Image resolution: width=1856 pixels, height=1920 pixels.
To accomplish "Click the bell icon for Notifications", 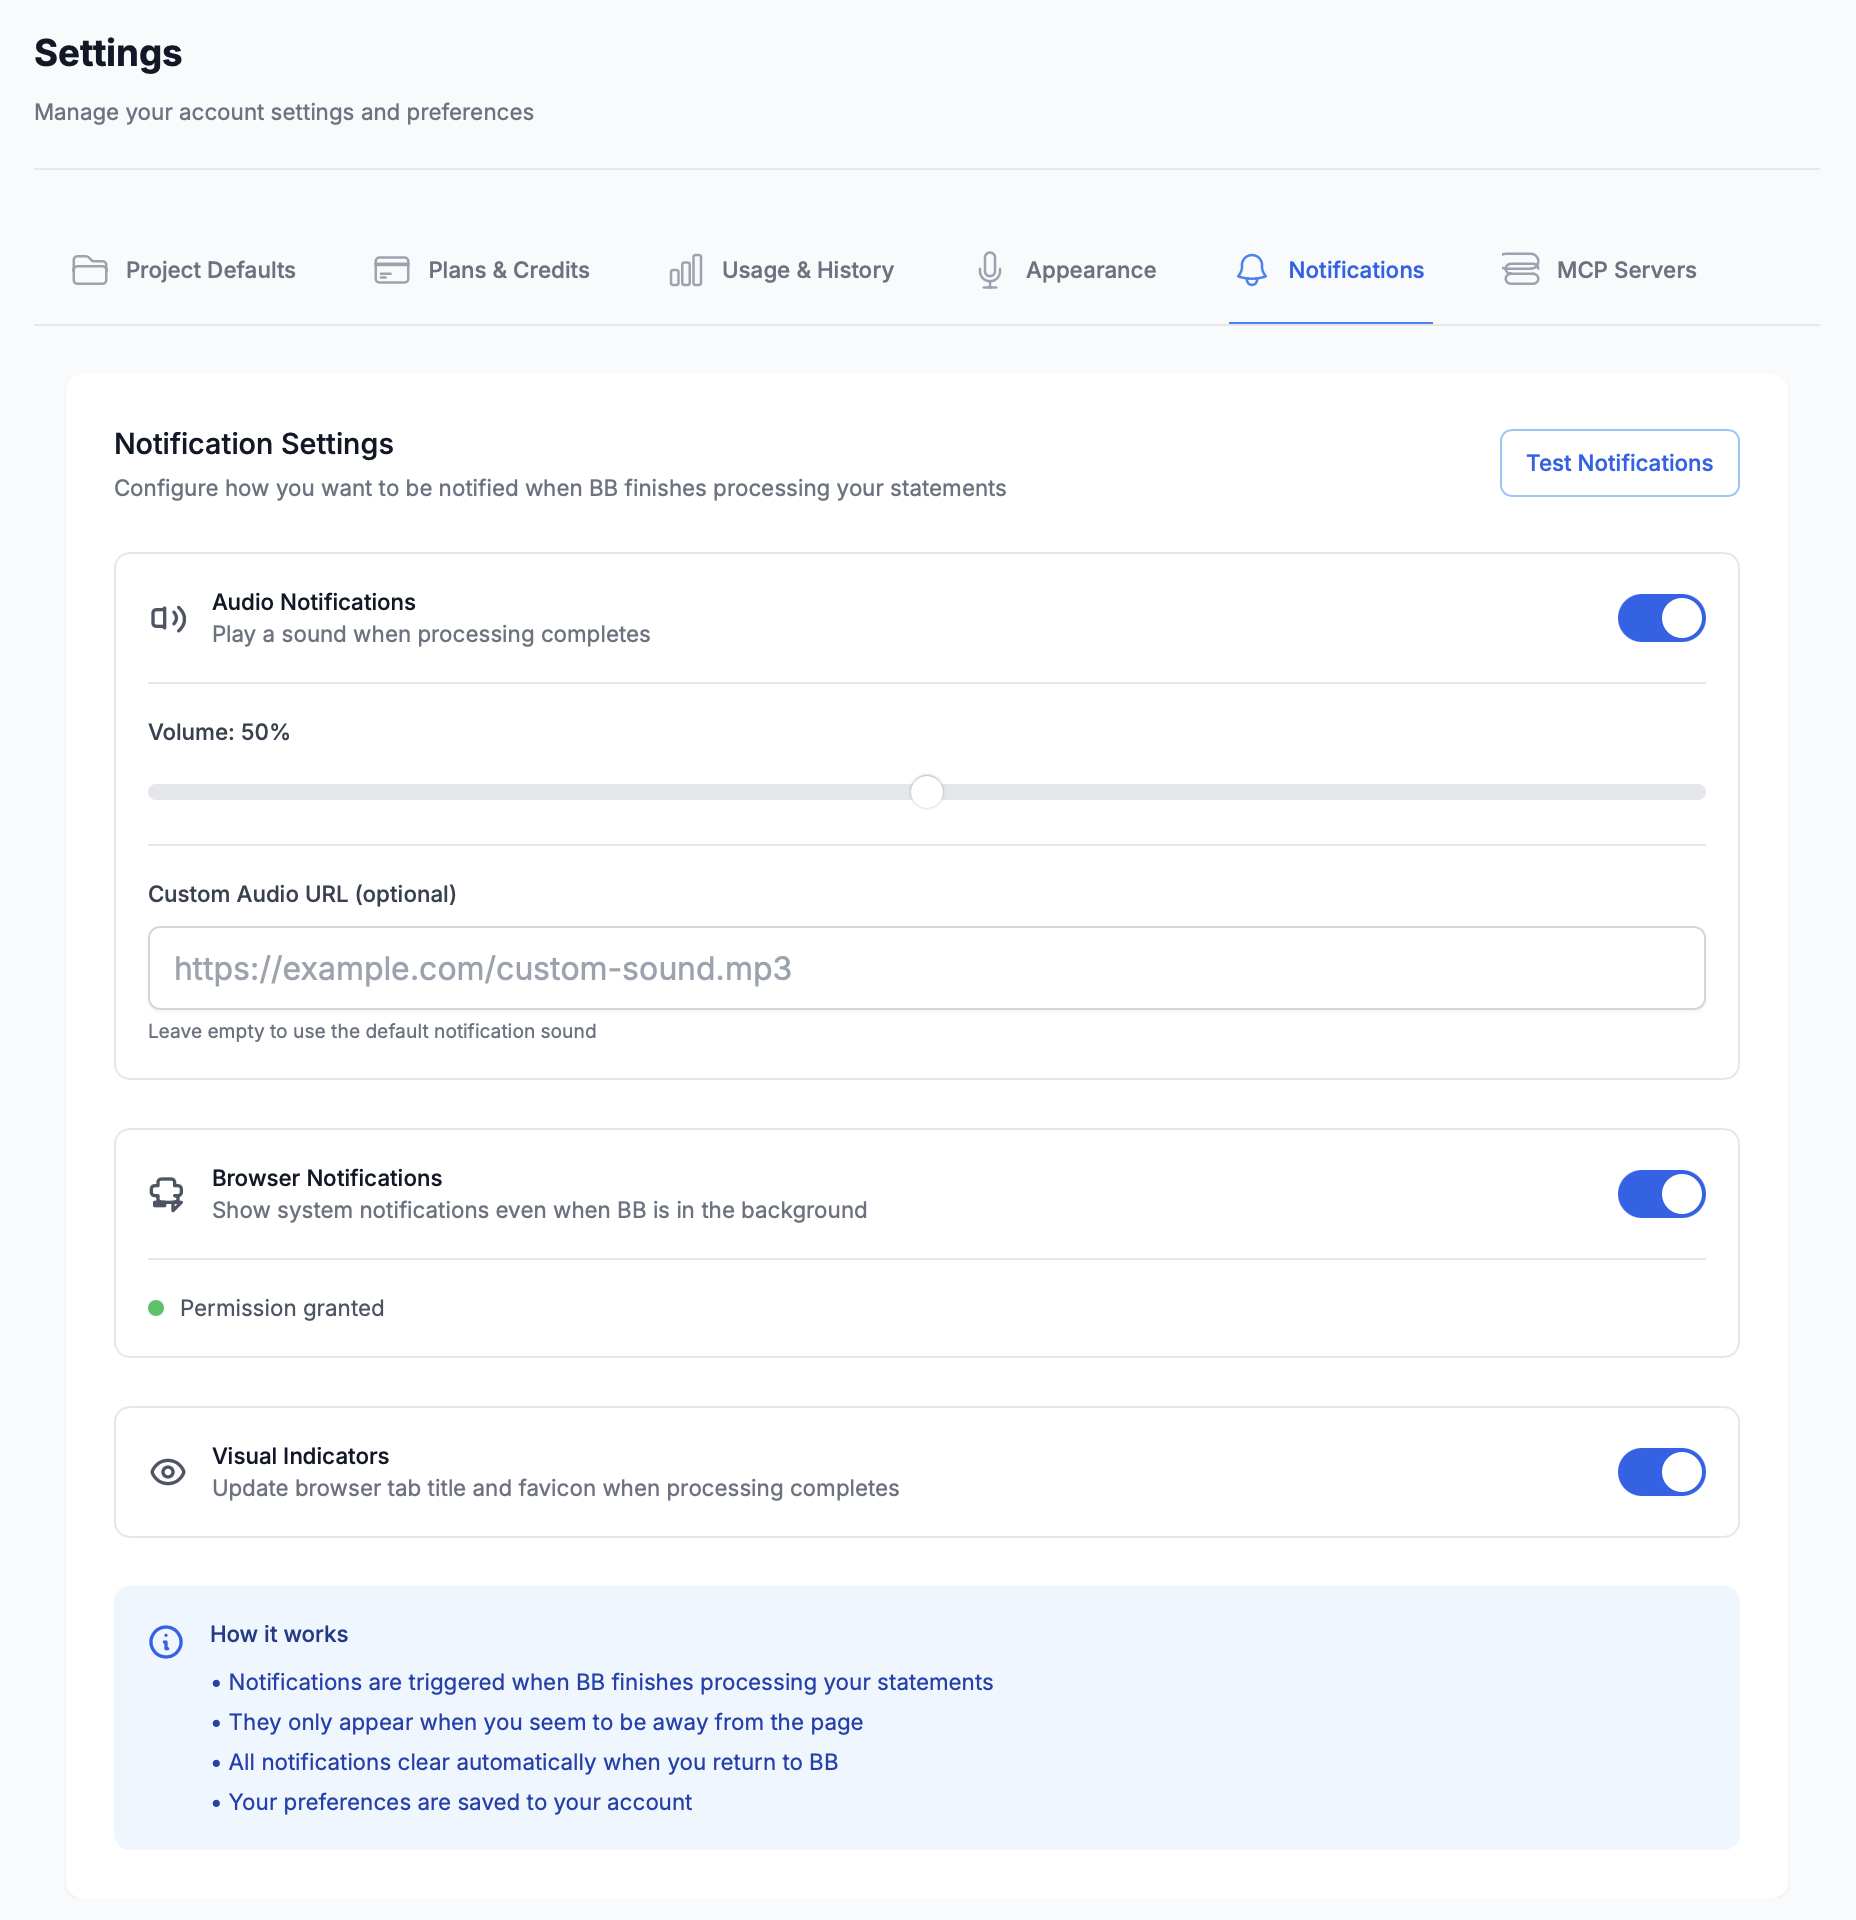I will click(x=1252, y=270).
